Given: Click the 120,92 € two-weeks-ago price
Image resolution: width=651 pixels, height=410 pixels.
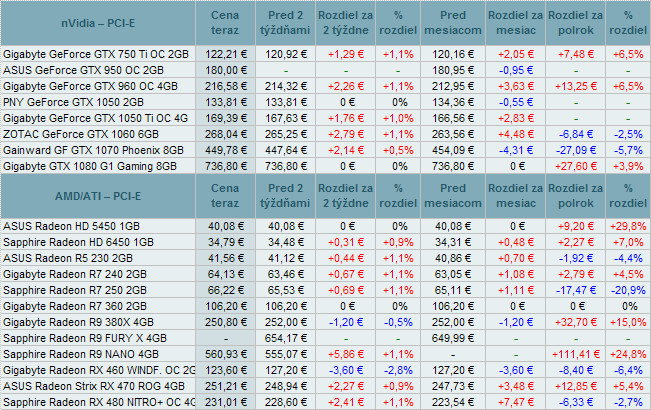Looking at the screenshot, I should [x=286, y=54].
